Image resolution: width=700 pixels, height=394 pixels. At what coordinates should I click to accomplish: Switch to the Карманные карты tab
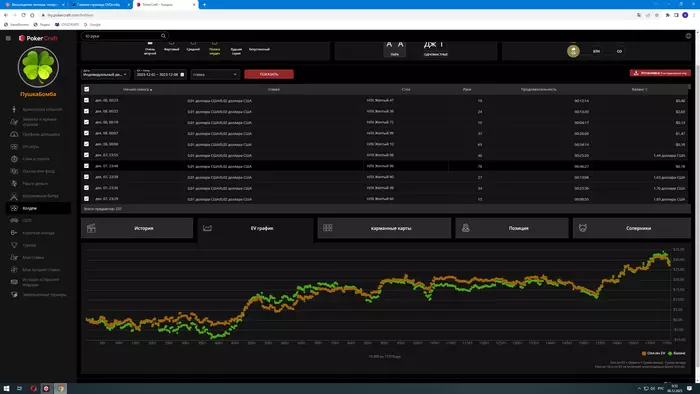click(384, 228)
